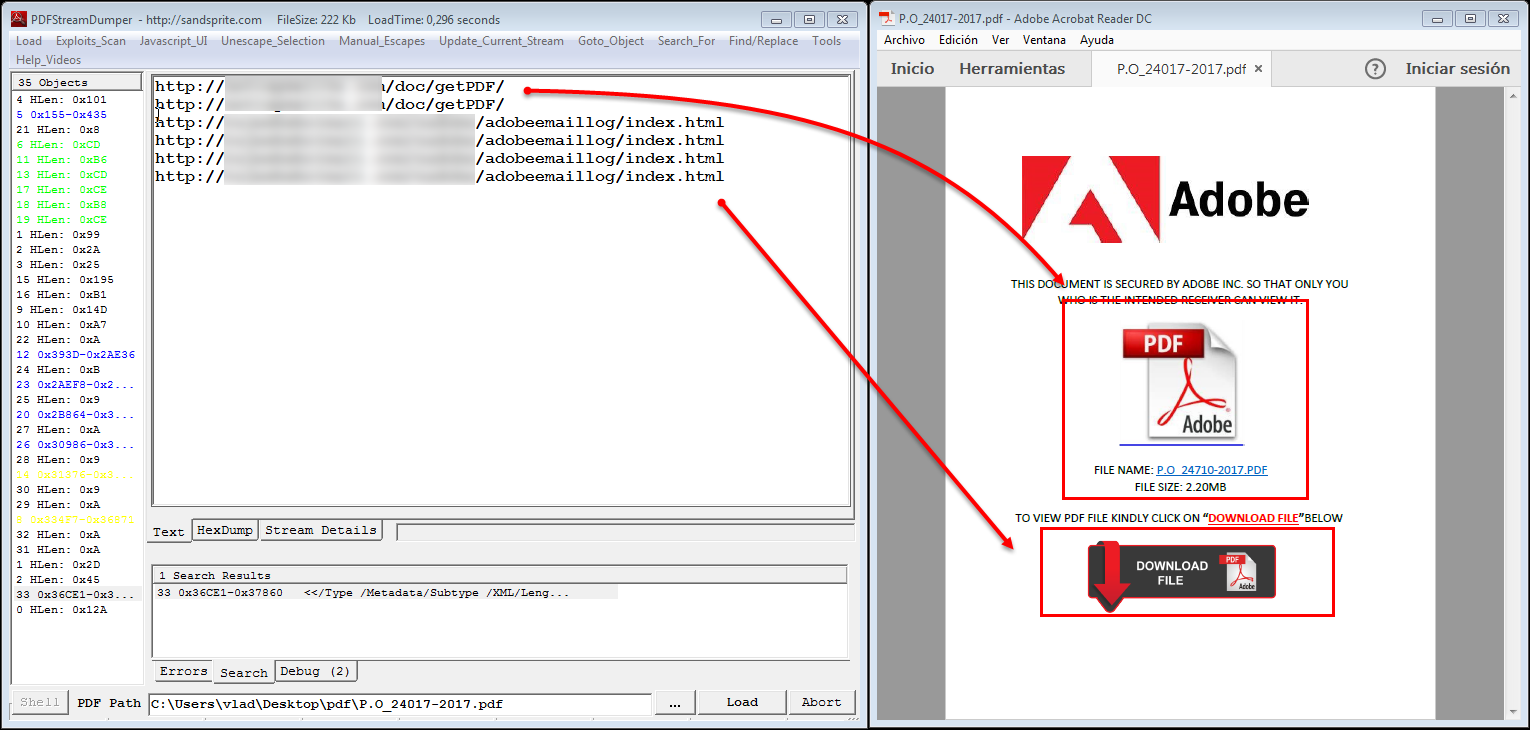Close the P.O_24017-2017.pdf tab
Viewport: 1530px width, 730px height.
click(x=1259, y=69)
